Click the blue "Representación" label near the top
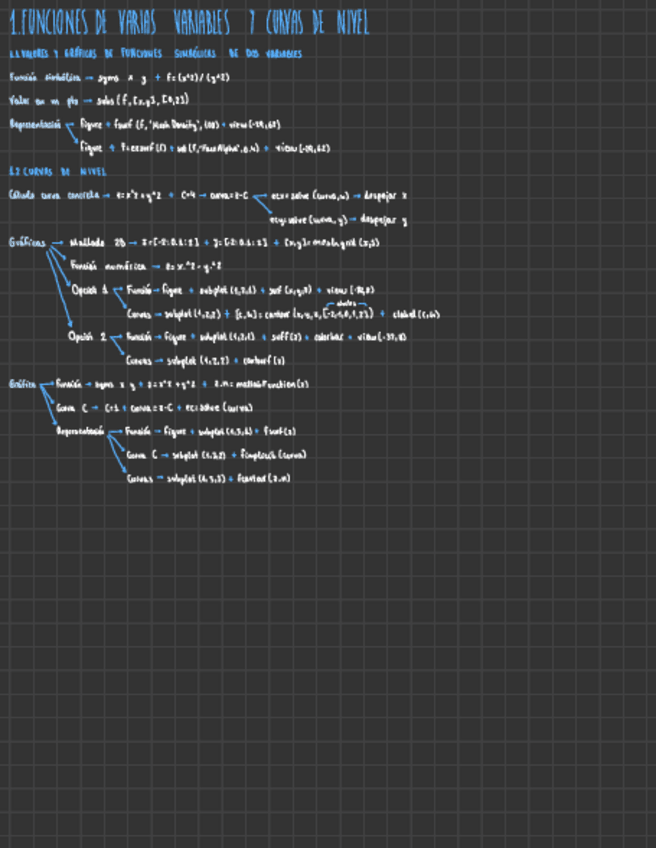Image resolution: width=656 pixels, height=848 pixels. 35,125
